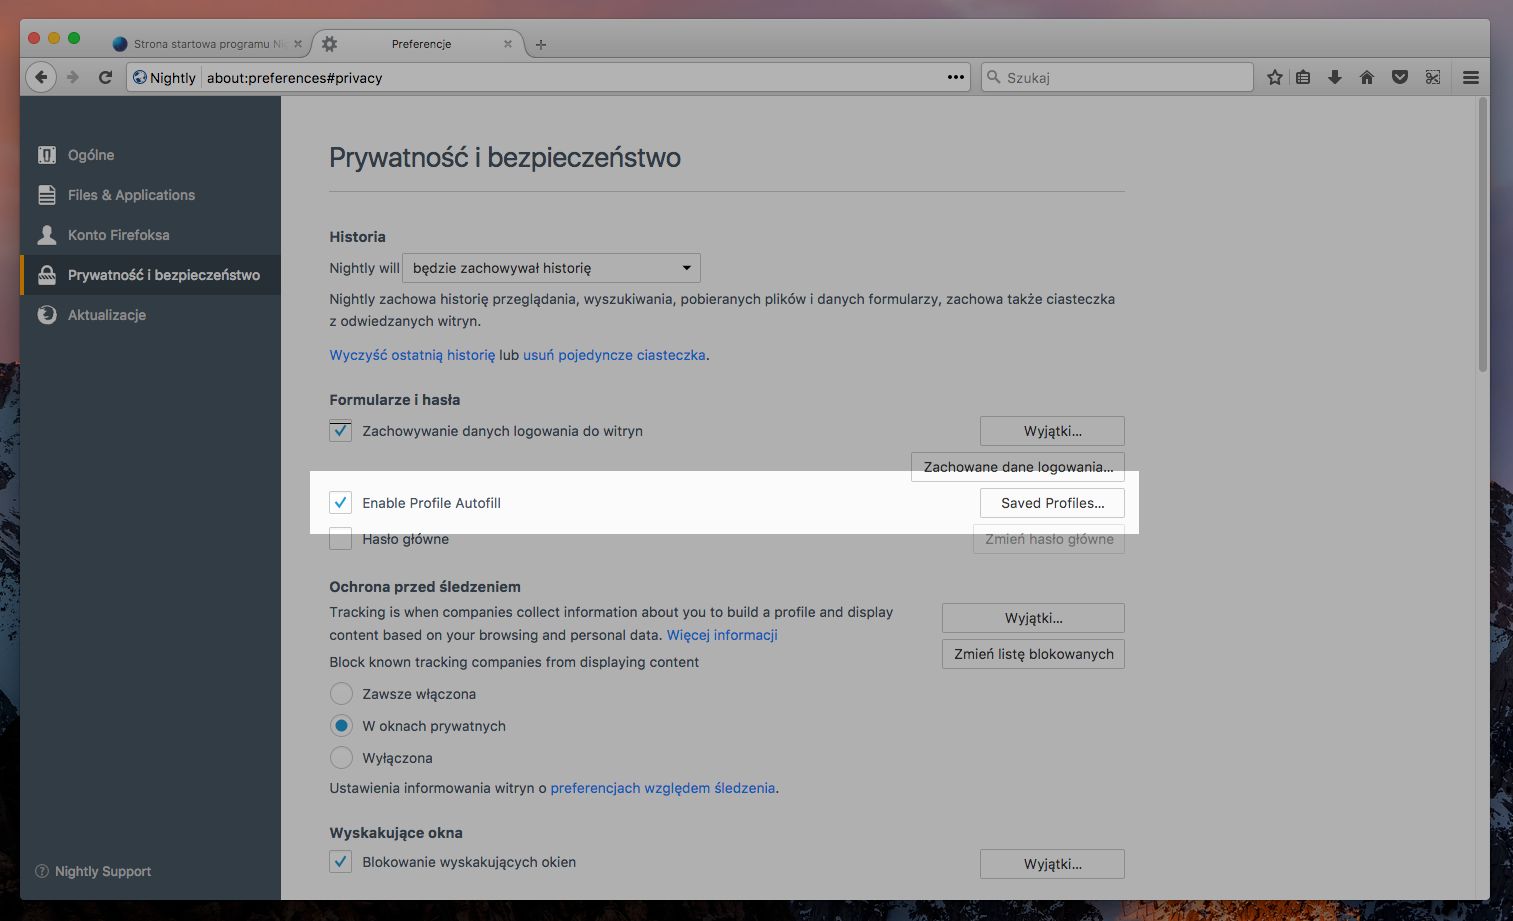Viewport: 1513px width, 921px height.
Task: Click Wyczyść ostatnią historię link
Action: point(412,355)
